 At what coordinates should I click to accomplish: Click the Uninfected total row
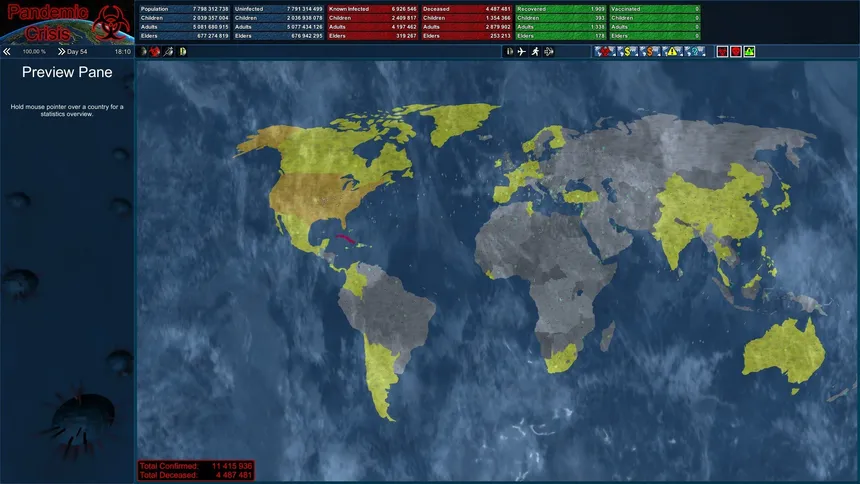[279, 9]
